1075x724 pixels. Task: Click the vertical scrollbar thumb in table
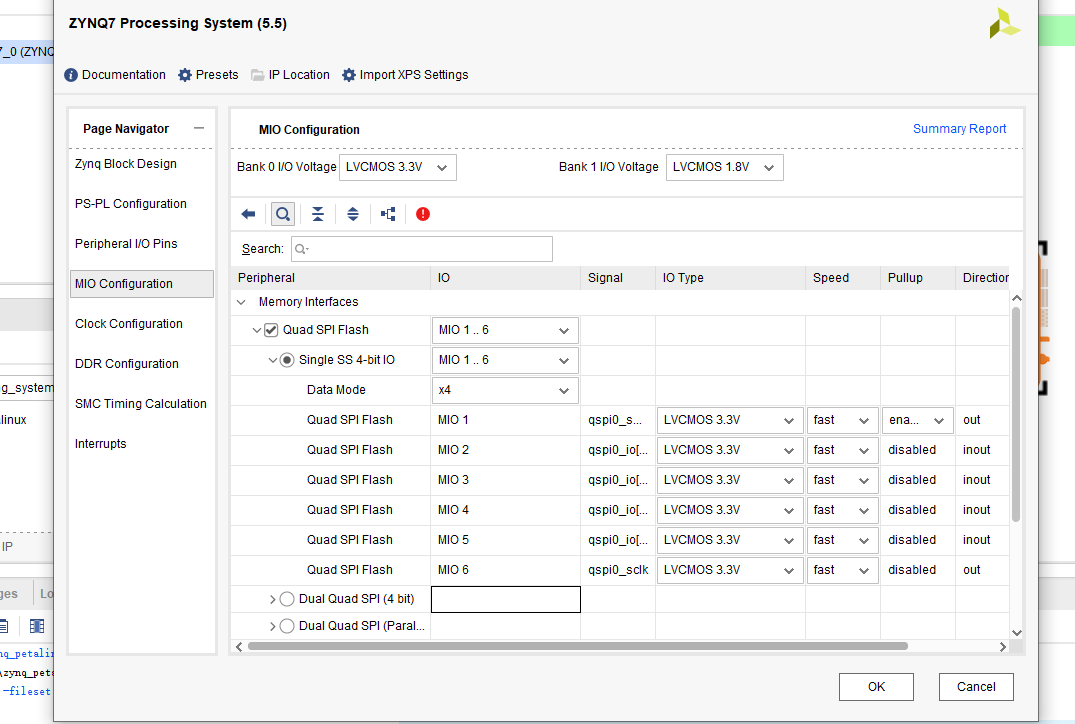[1016, 415]
